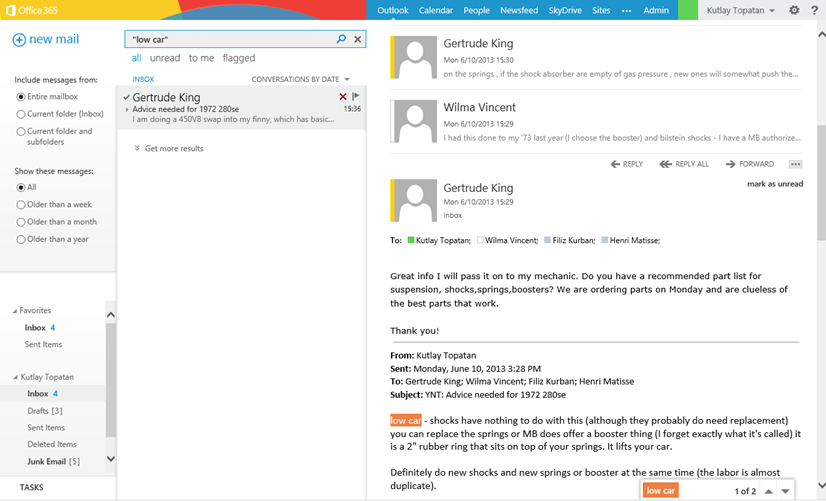Open the help question mark

tap(814, 10)
